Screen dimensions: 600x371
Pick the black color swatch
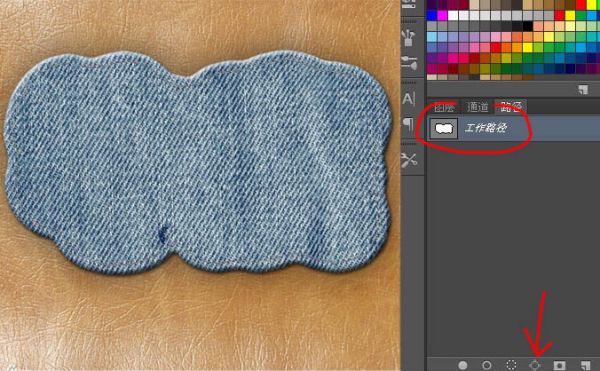coord(528,26)
